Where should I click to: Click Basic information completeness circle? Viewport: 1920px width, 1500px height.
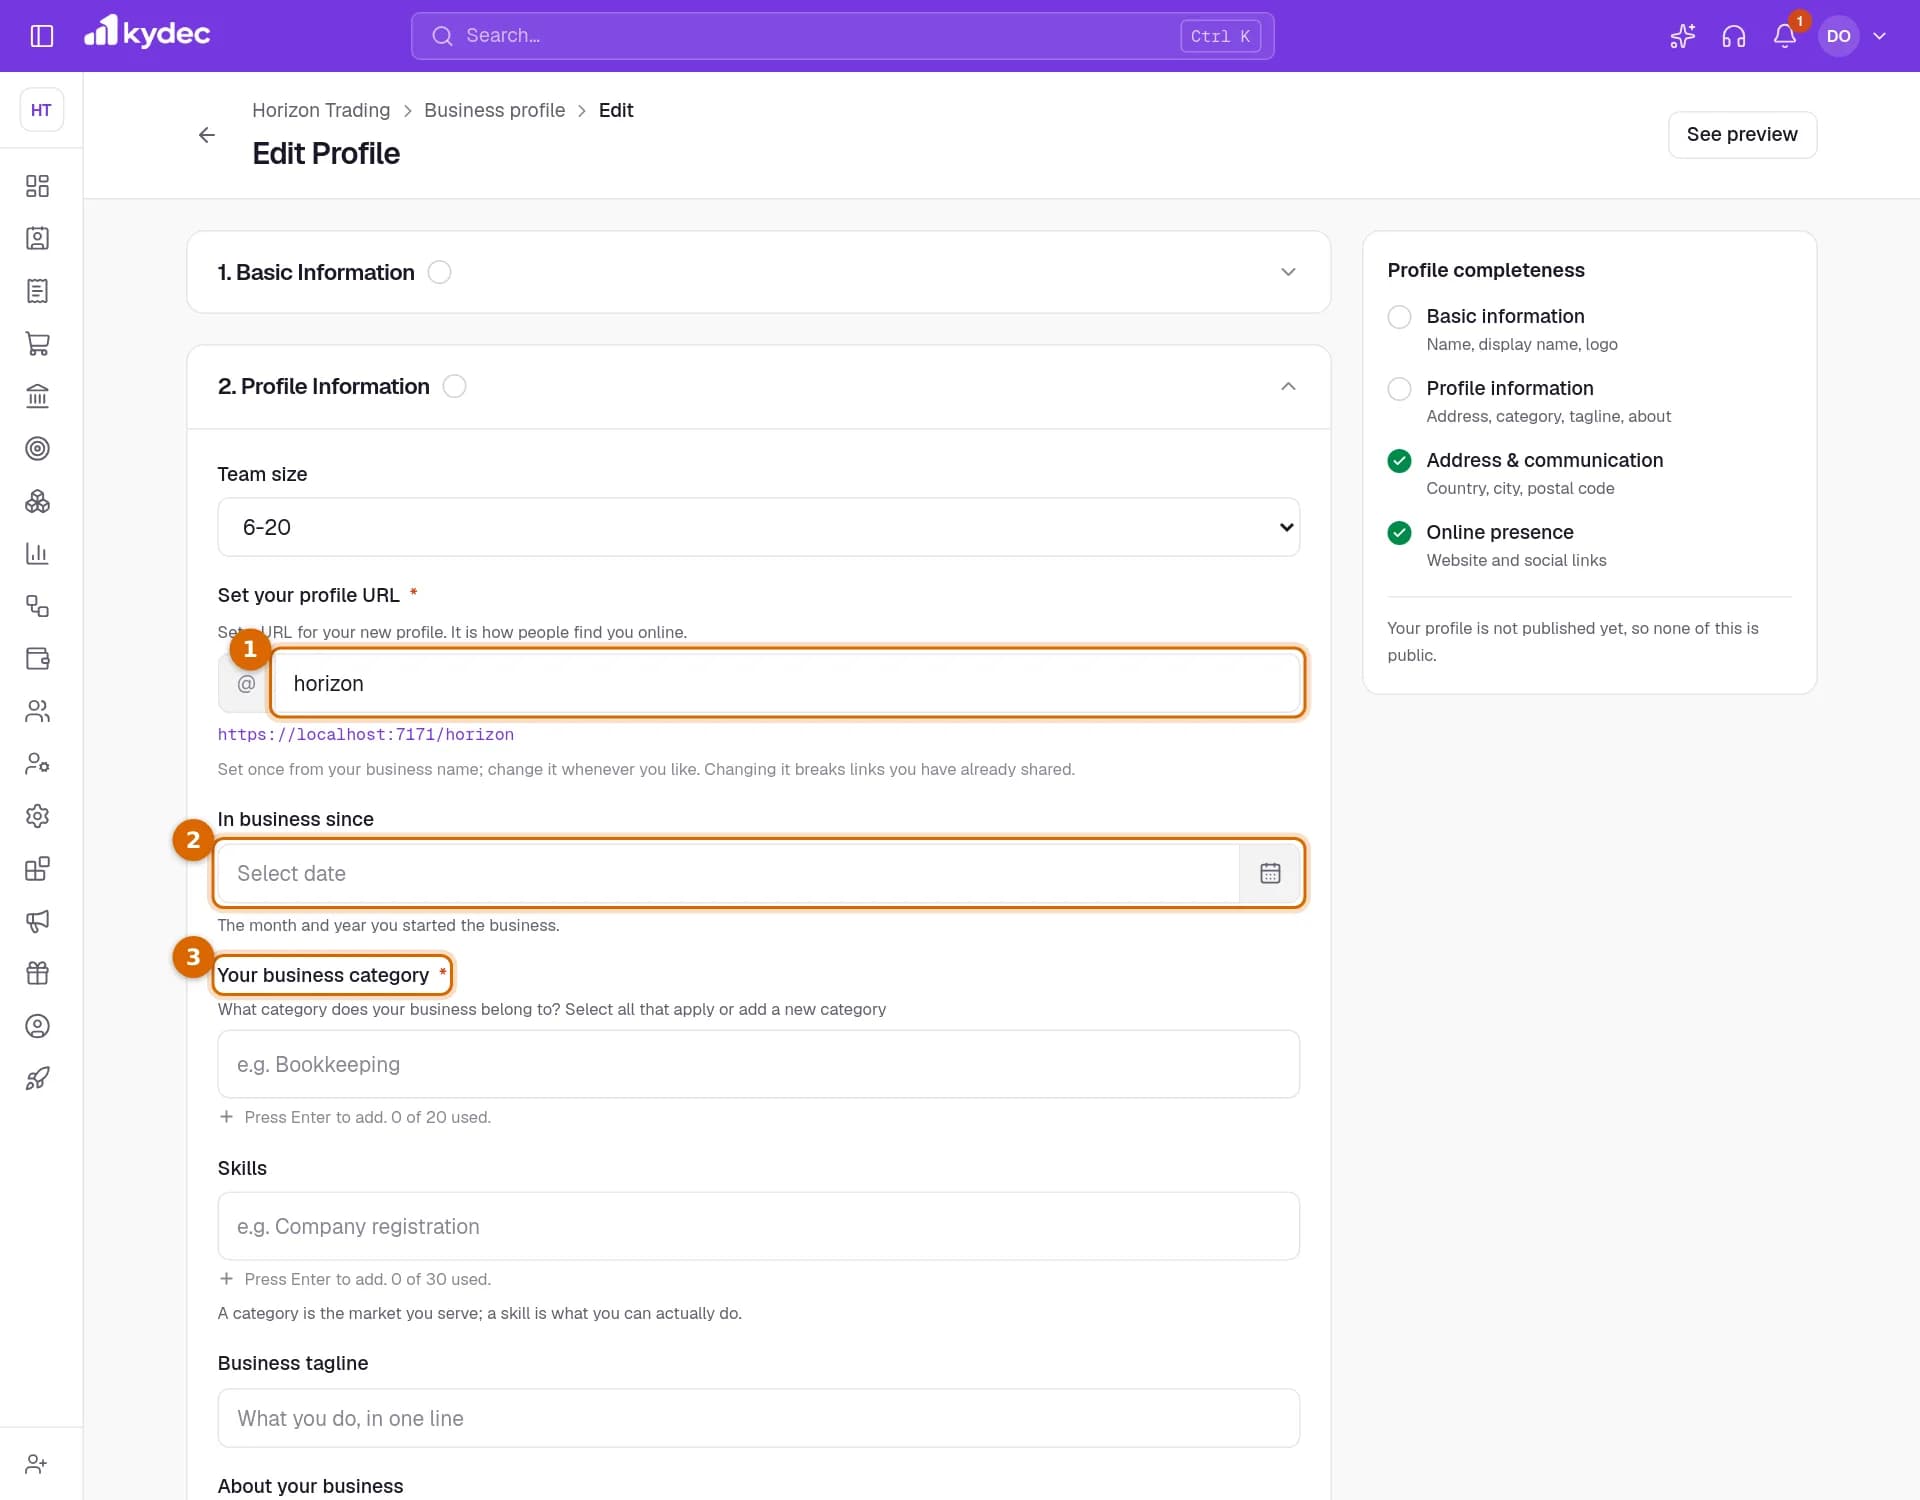pos(1399,317)
